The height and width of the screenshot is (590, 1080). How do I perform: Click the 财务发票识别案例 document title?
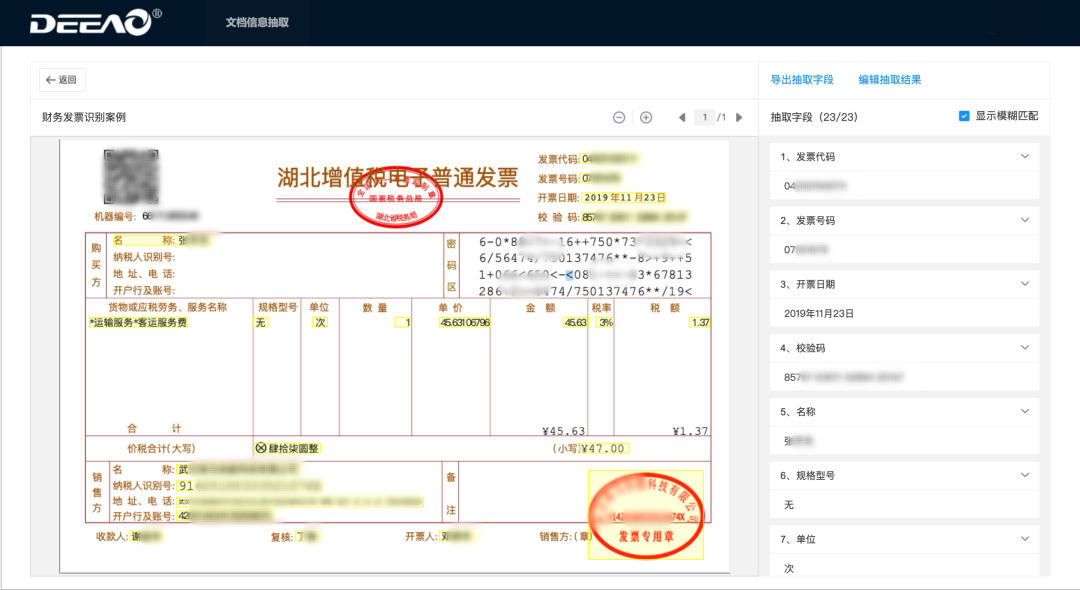(x=84, y=117)
